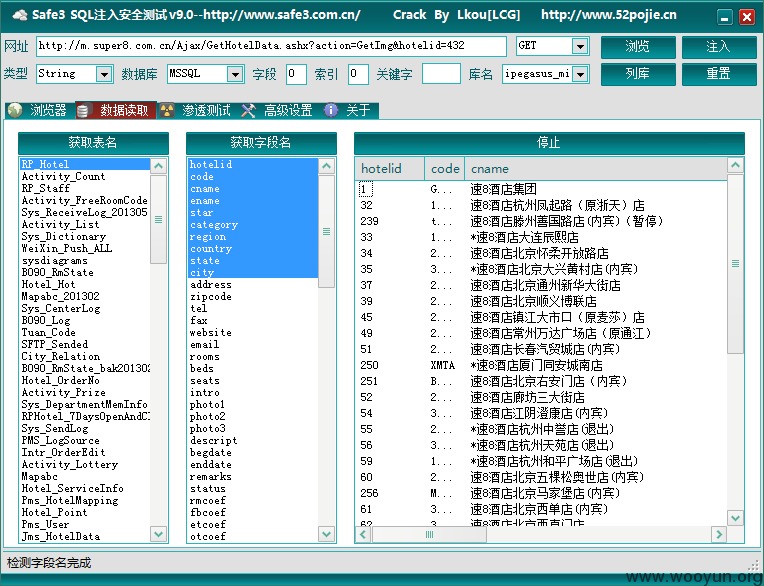764x586 pixels.
Task: Click the field list scroll-down arrow
Action: tap(326, 534)
